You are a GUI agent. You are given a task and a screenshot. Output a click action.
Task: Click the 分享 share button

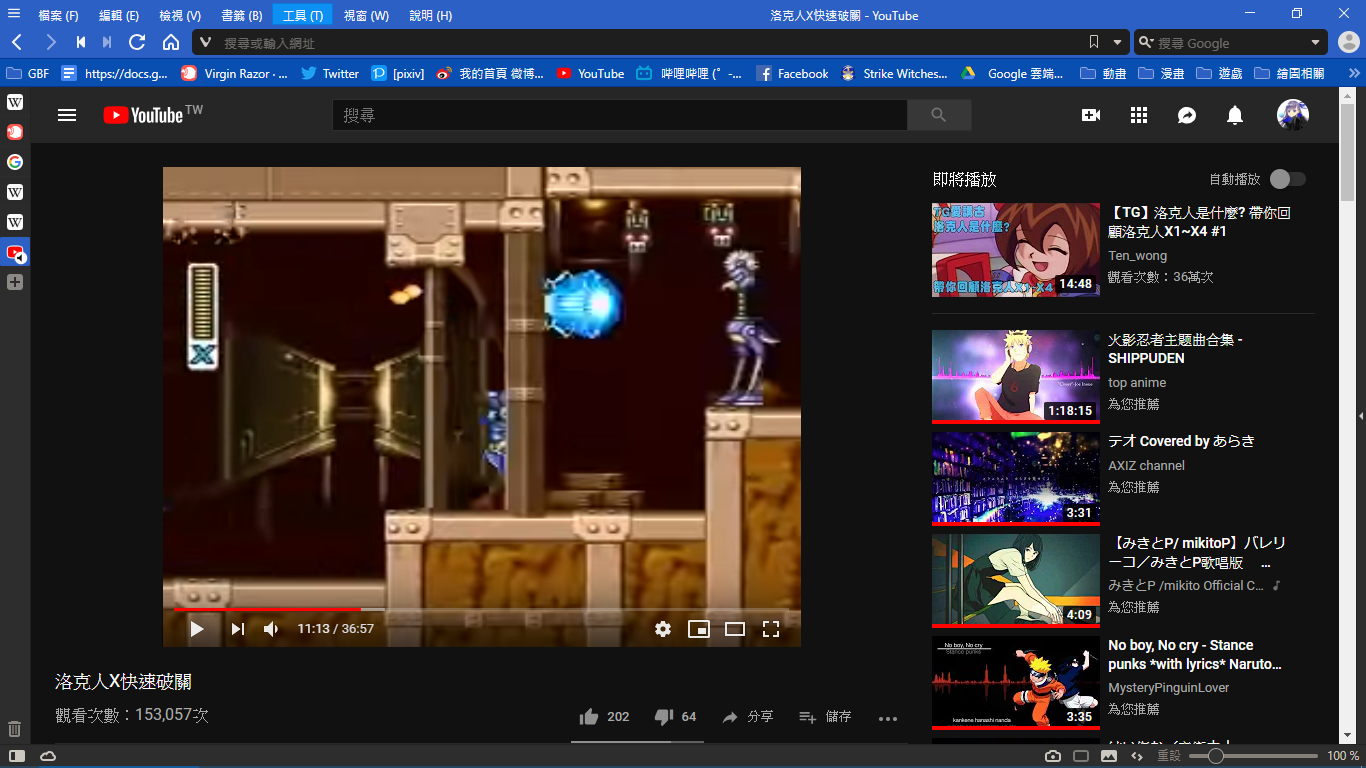click(748, 717)
